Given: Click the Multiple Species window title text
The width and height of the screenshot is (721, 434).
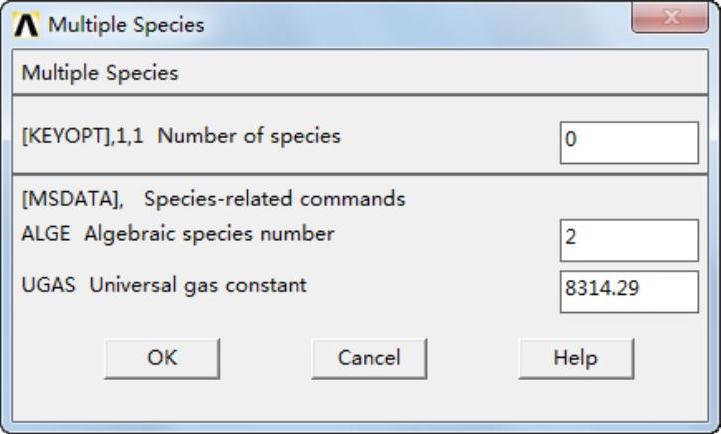Looking at the screenshot, I should (126, 25).
